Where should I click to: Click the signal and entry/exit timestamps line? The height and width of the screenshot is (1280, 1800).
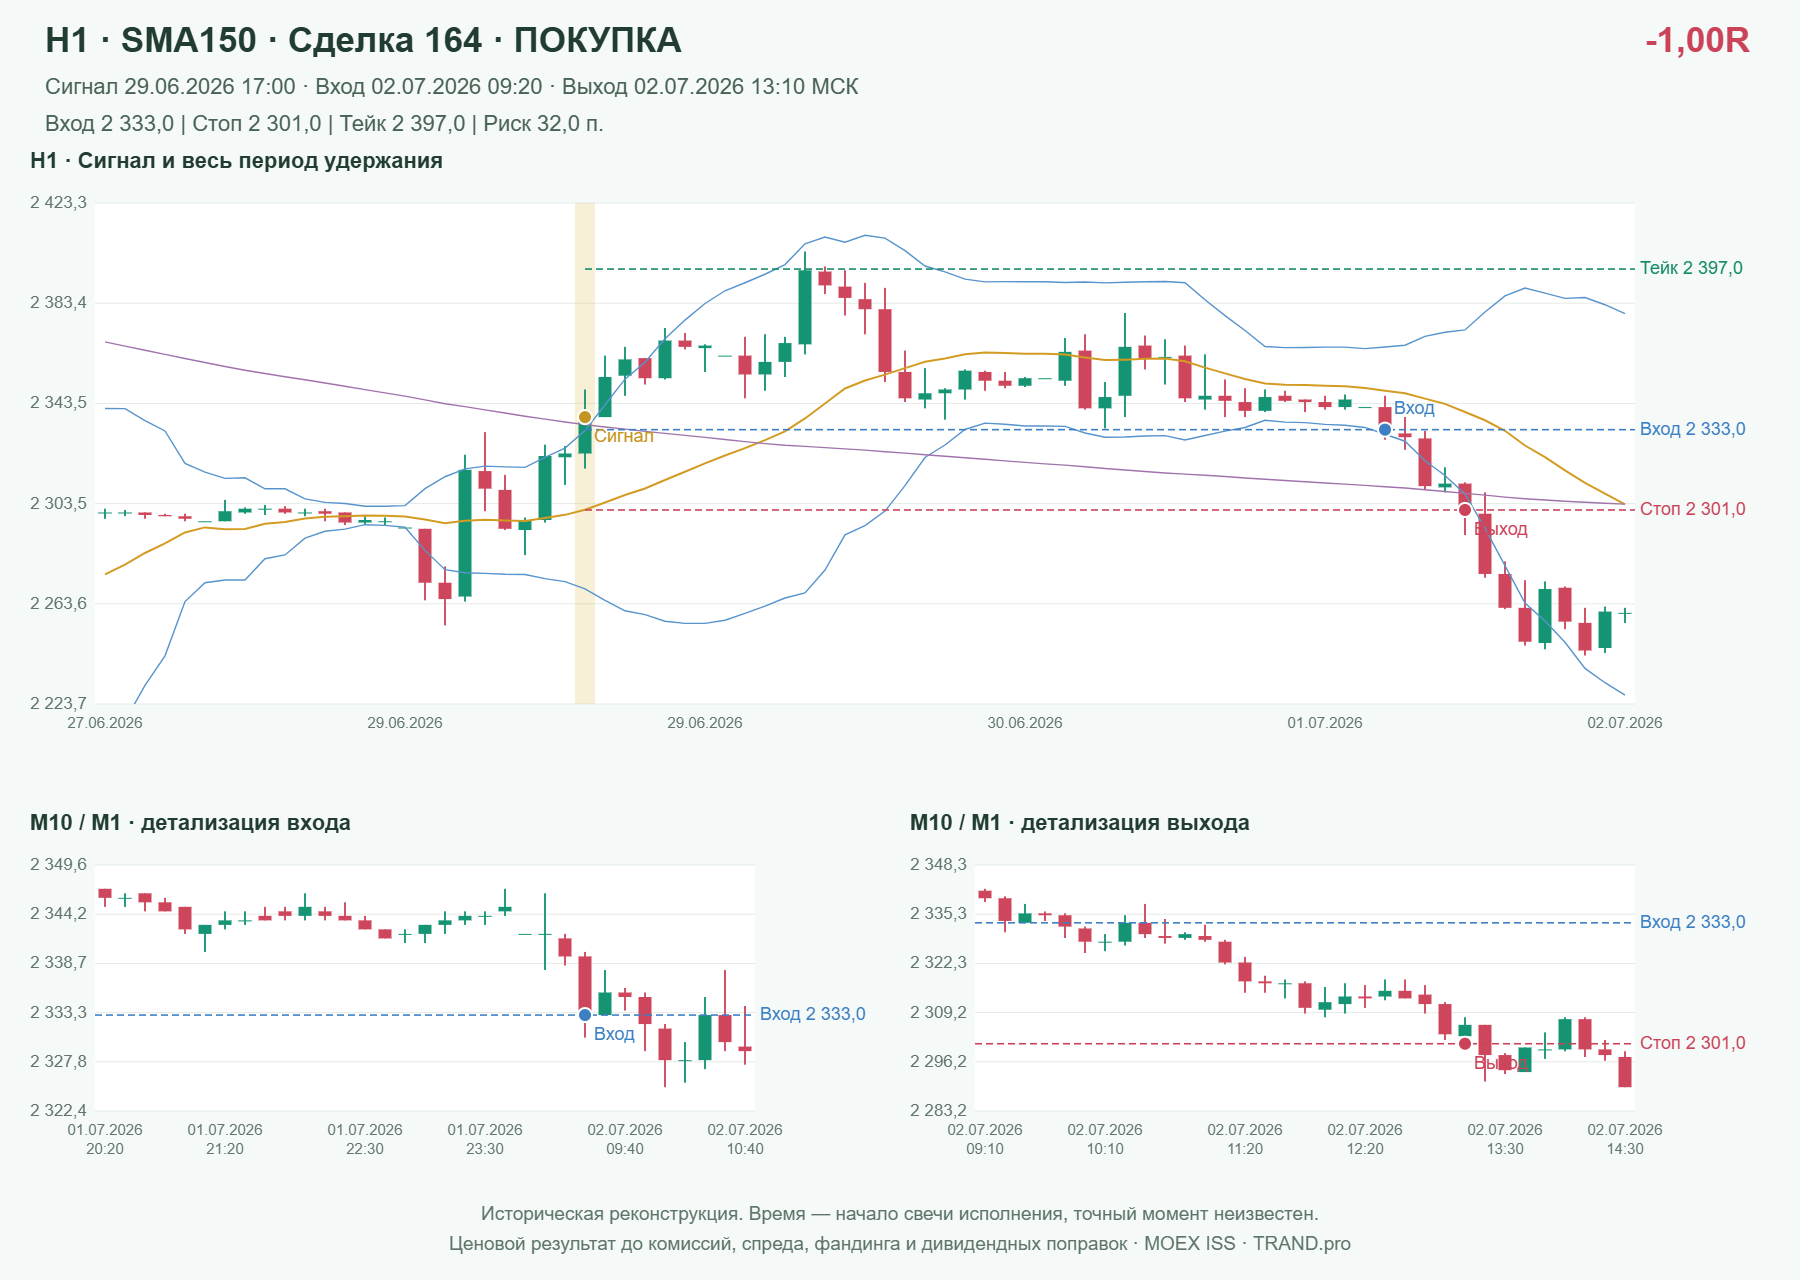451,87
